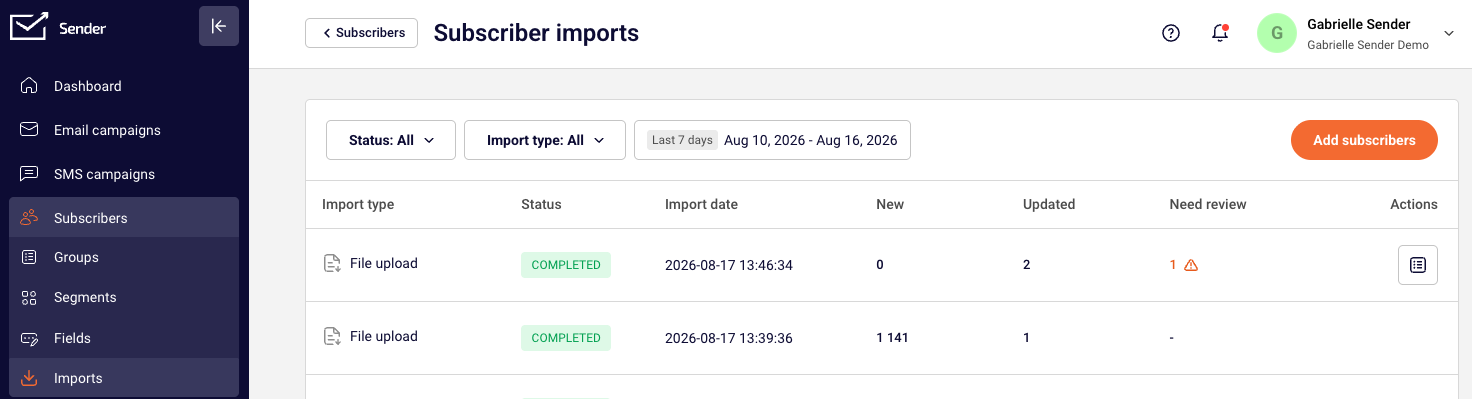Expand the Gabrielle Sender account menu chevron
Image resolution: width=1472 pixels, height=399 pixels.
click(1449, 33)
